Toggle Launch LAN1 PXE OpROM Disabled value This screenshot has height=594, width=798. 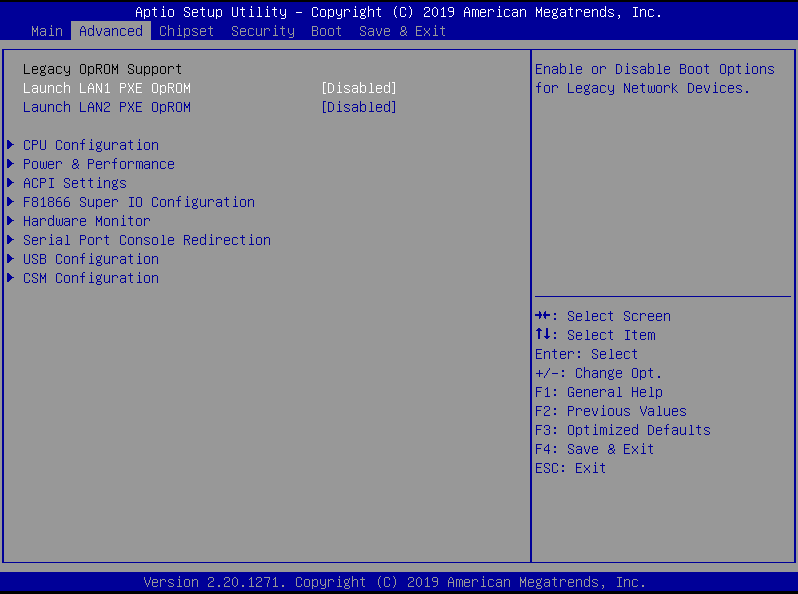point(358,88)
